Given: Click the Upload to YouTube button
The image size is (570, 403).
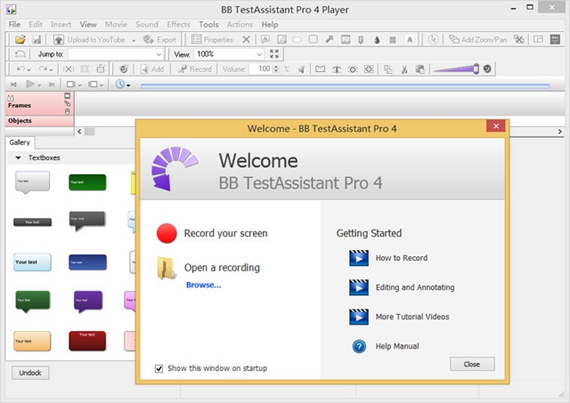Looking at the screenshot, I should 89,40.
